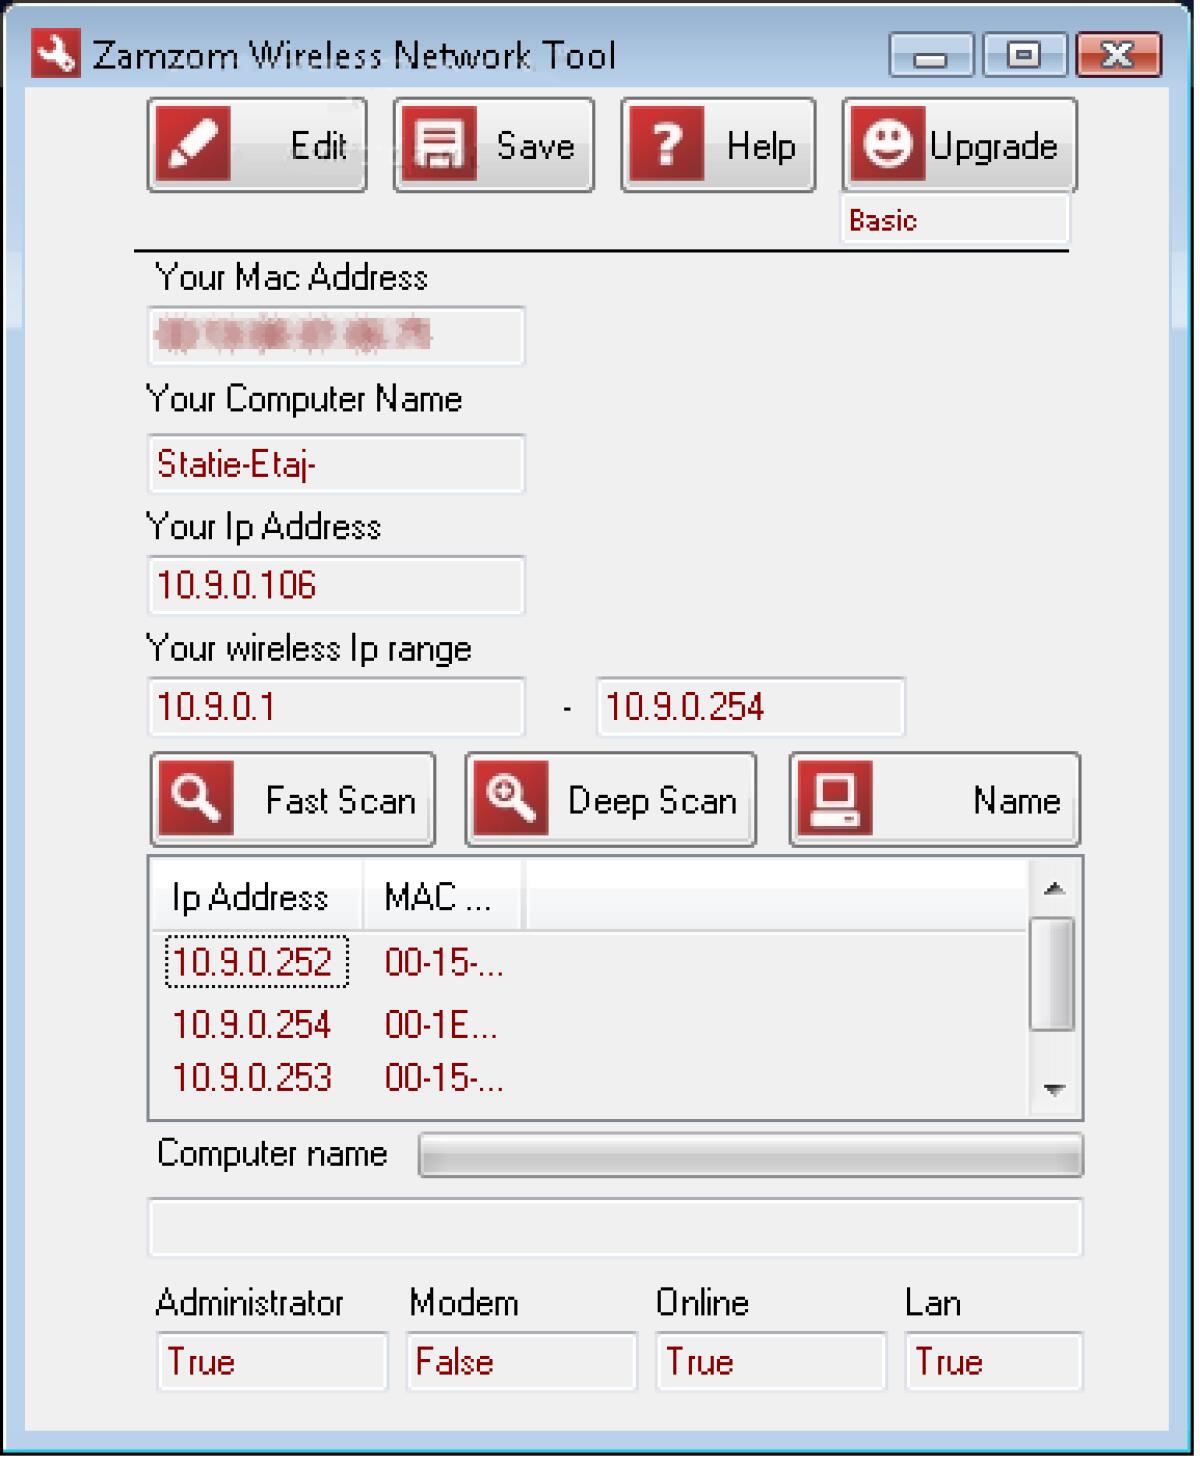
Task: Click the Upgrade button label
Action: pos(993,147)
